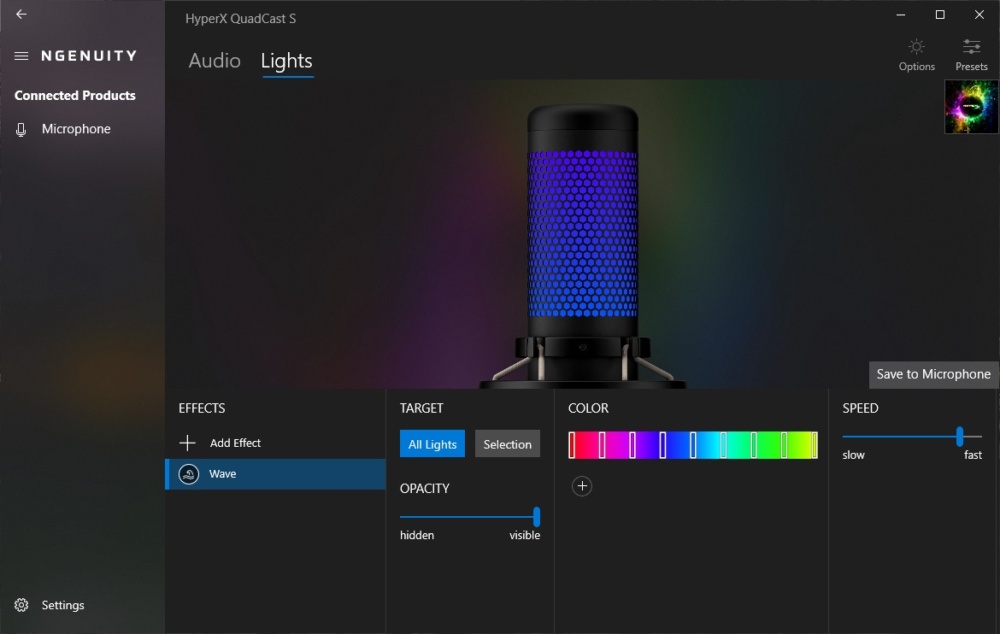Viewport: 1000px width, 634px height.
Task: Click Connected Products heading
Action: click(75, 95)
